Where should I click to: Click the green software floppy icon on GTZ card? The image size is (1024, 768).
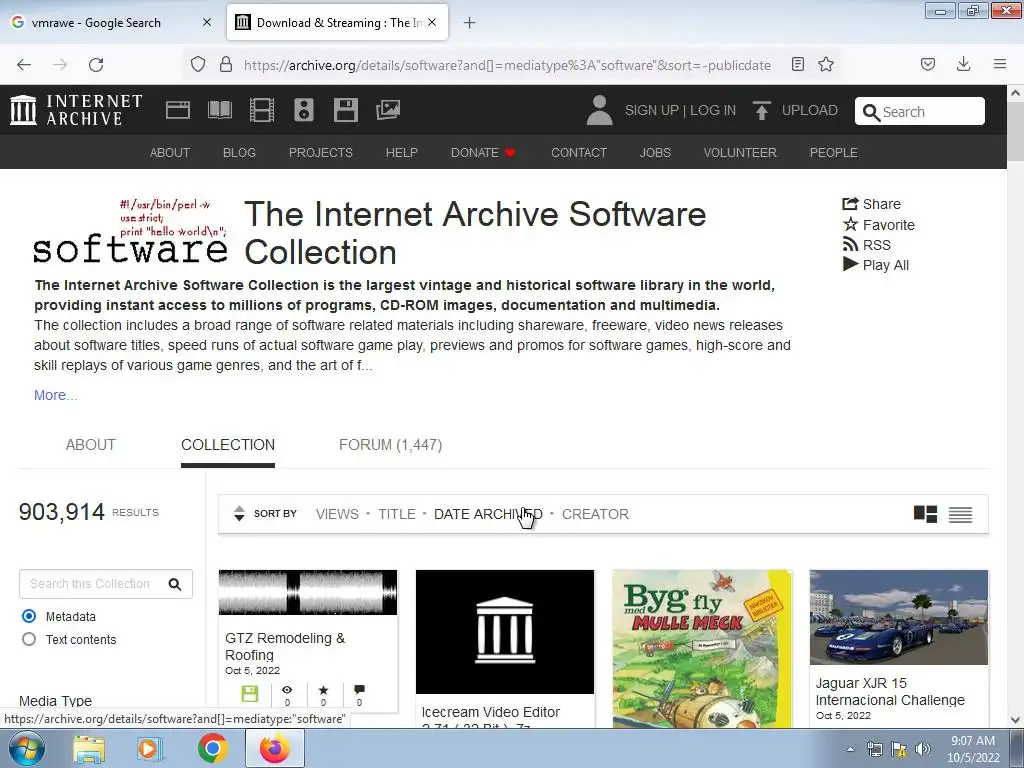[250, 694]
